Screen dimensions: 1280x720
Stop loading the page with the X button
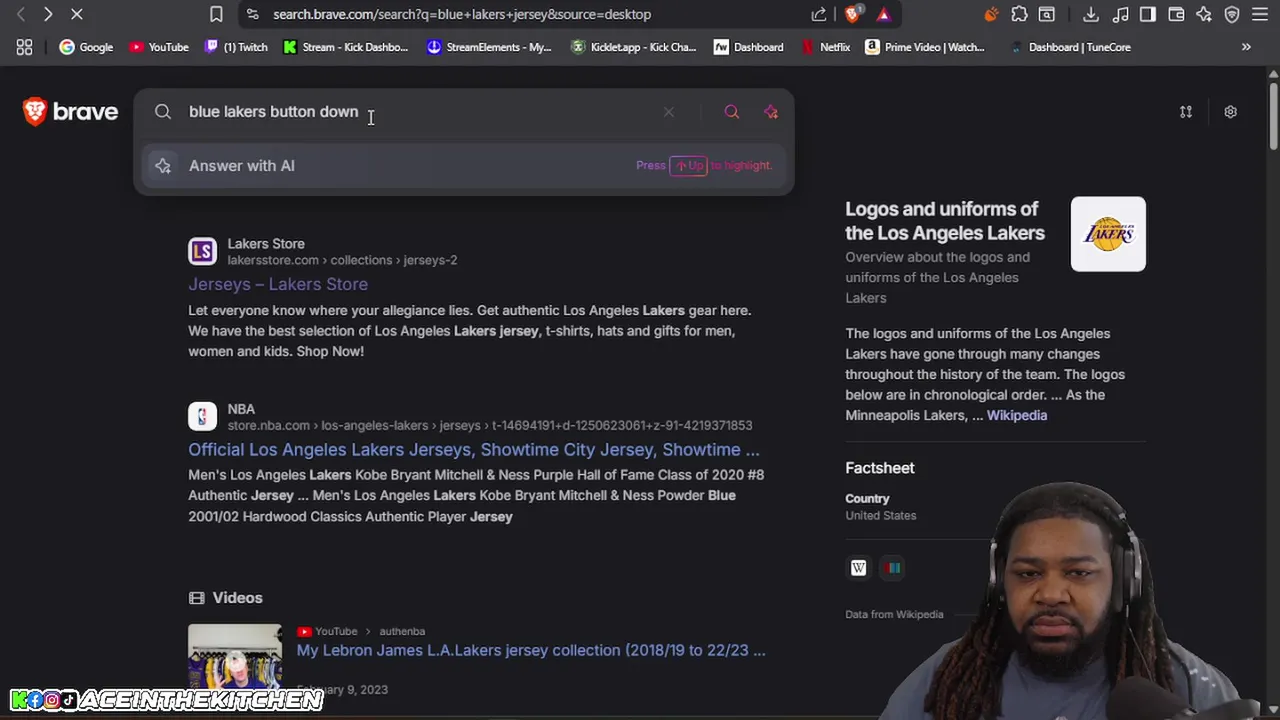click(x=76, y=14)
